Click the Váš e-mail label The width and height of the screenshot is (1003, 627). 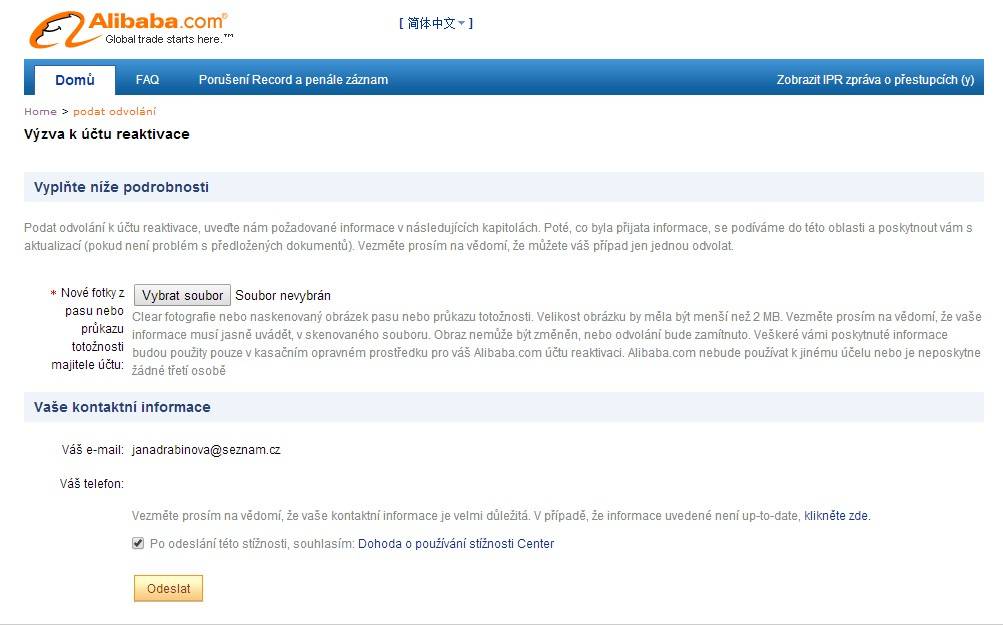(x=93, y=450)
